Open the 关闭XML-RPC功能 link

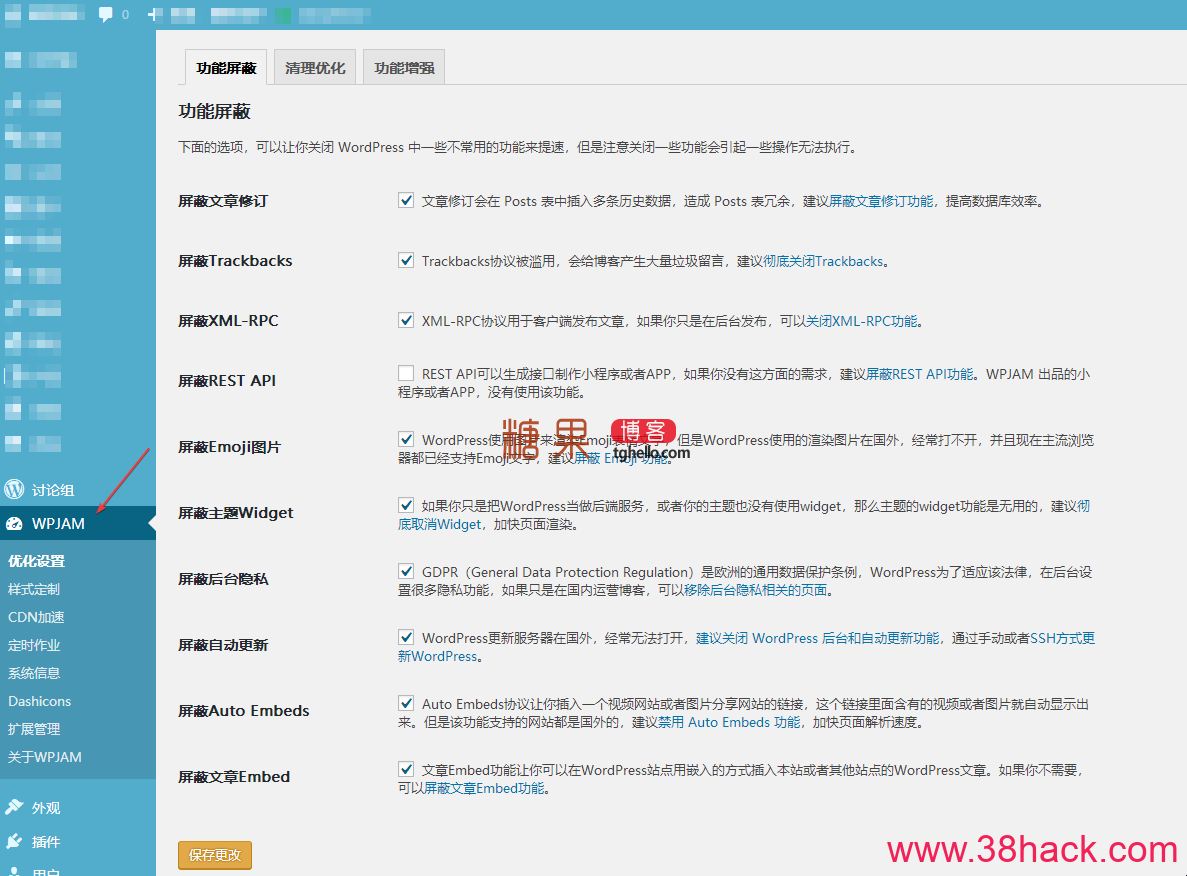pos(861,320)
